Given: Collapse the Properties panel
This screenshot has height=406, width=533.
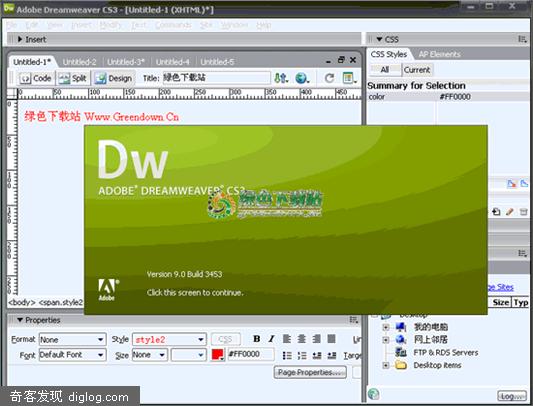Looking at the screenshot, I should click(20, 320).
